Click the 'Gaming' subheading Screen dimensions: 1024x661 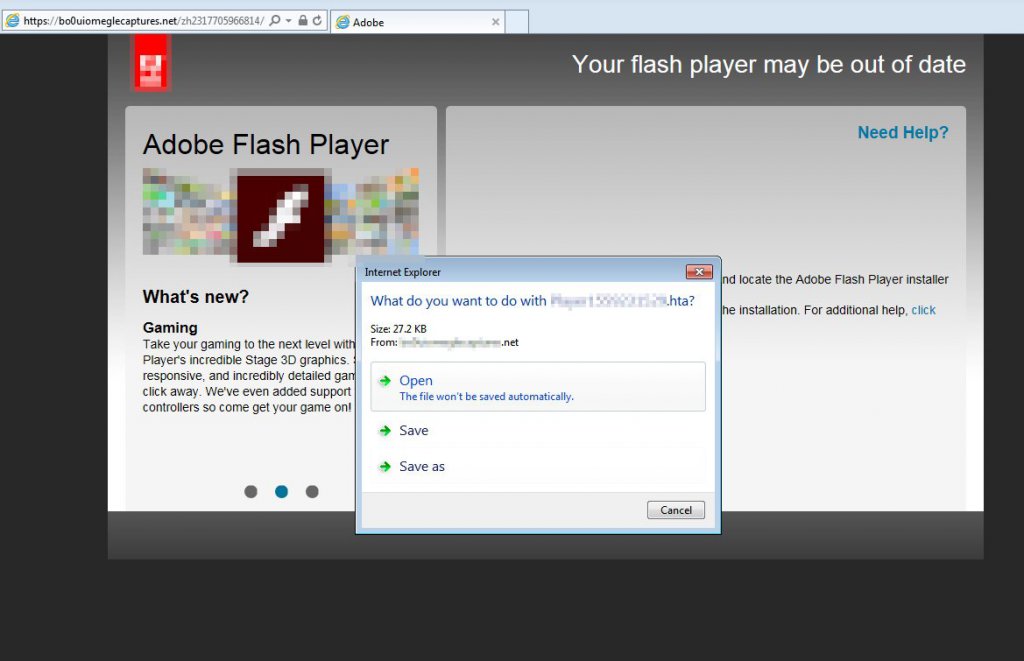click(170, 328)
